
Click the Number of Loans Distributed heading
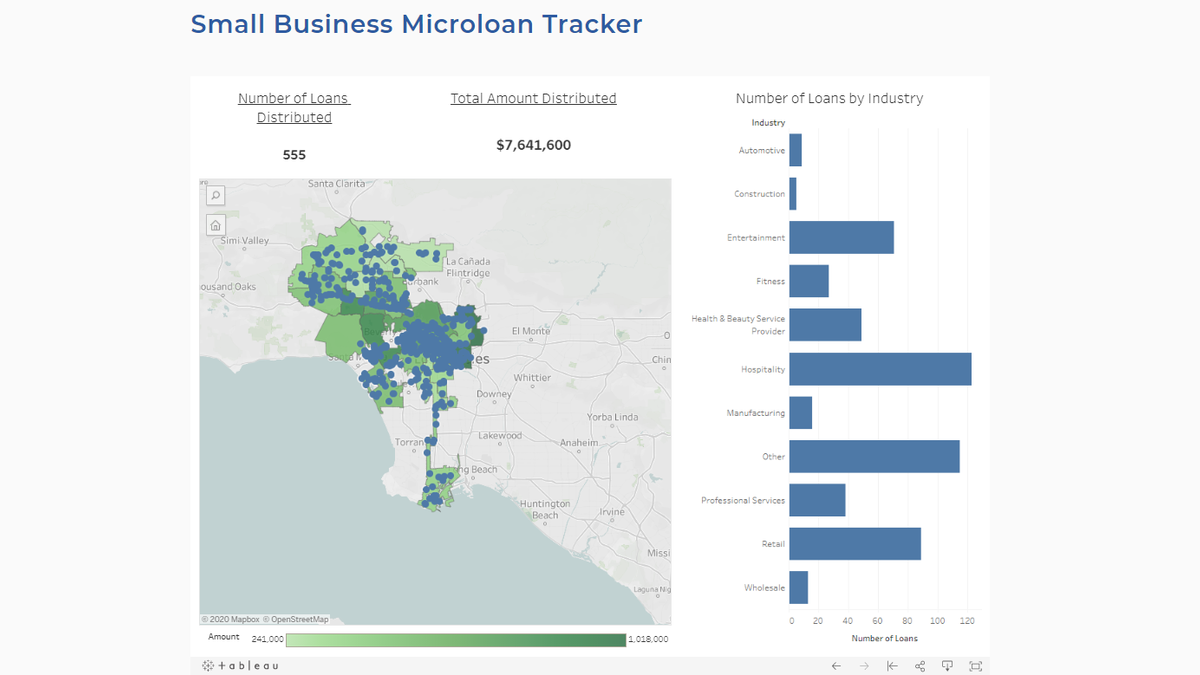(294, 108)
